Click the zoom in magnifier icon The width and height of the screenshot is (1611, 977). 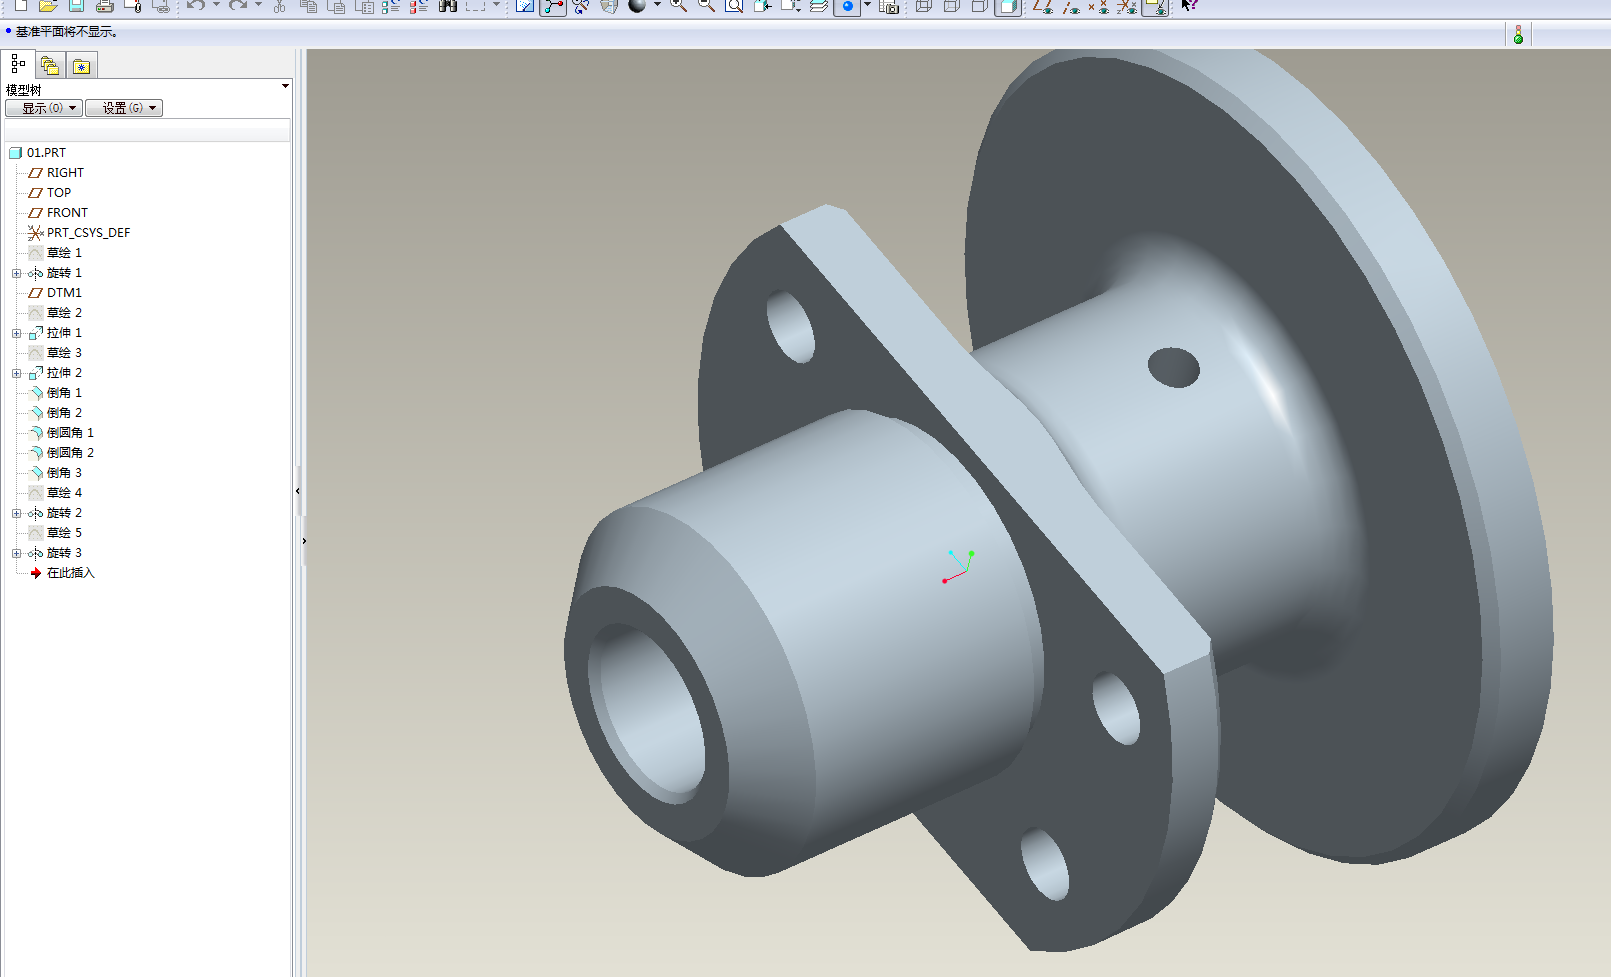678,6
